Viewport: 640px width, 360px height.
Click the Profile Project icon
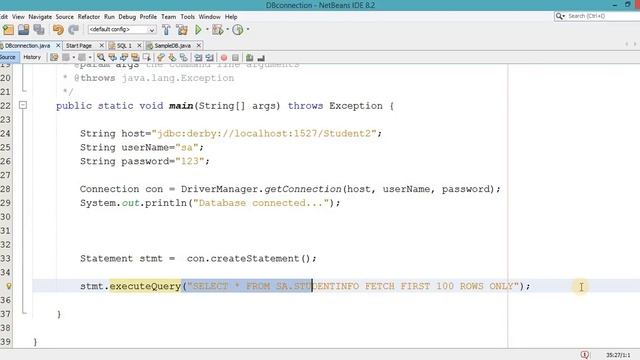pyautogui.click(x=238, y=29)
